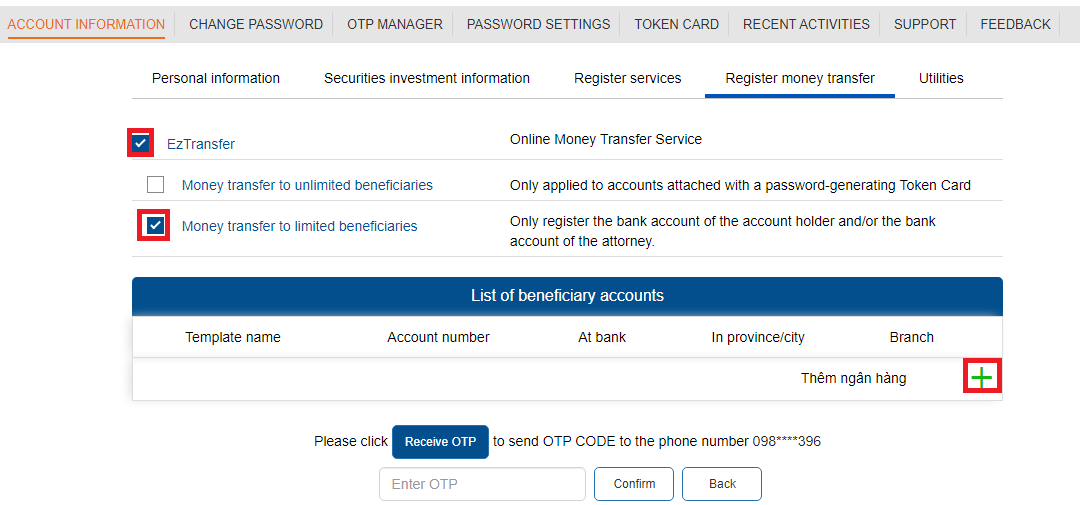Uncheck the EzTransfer checkbox

[x=141, y=143]
